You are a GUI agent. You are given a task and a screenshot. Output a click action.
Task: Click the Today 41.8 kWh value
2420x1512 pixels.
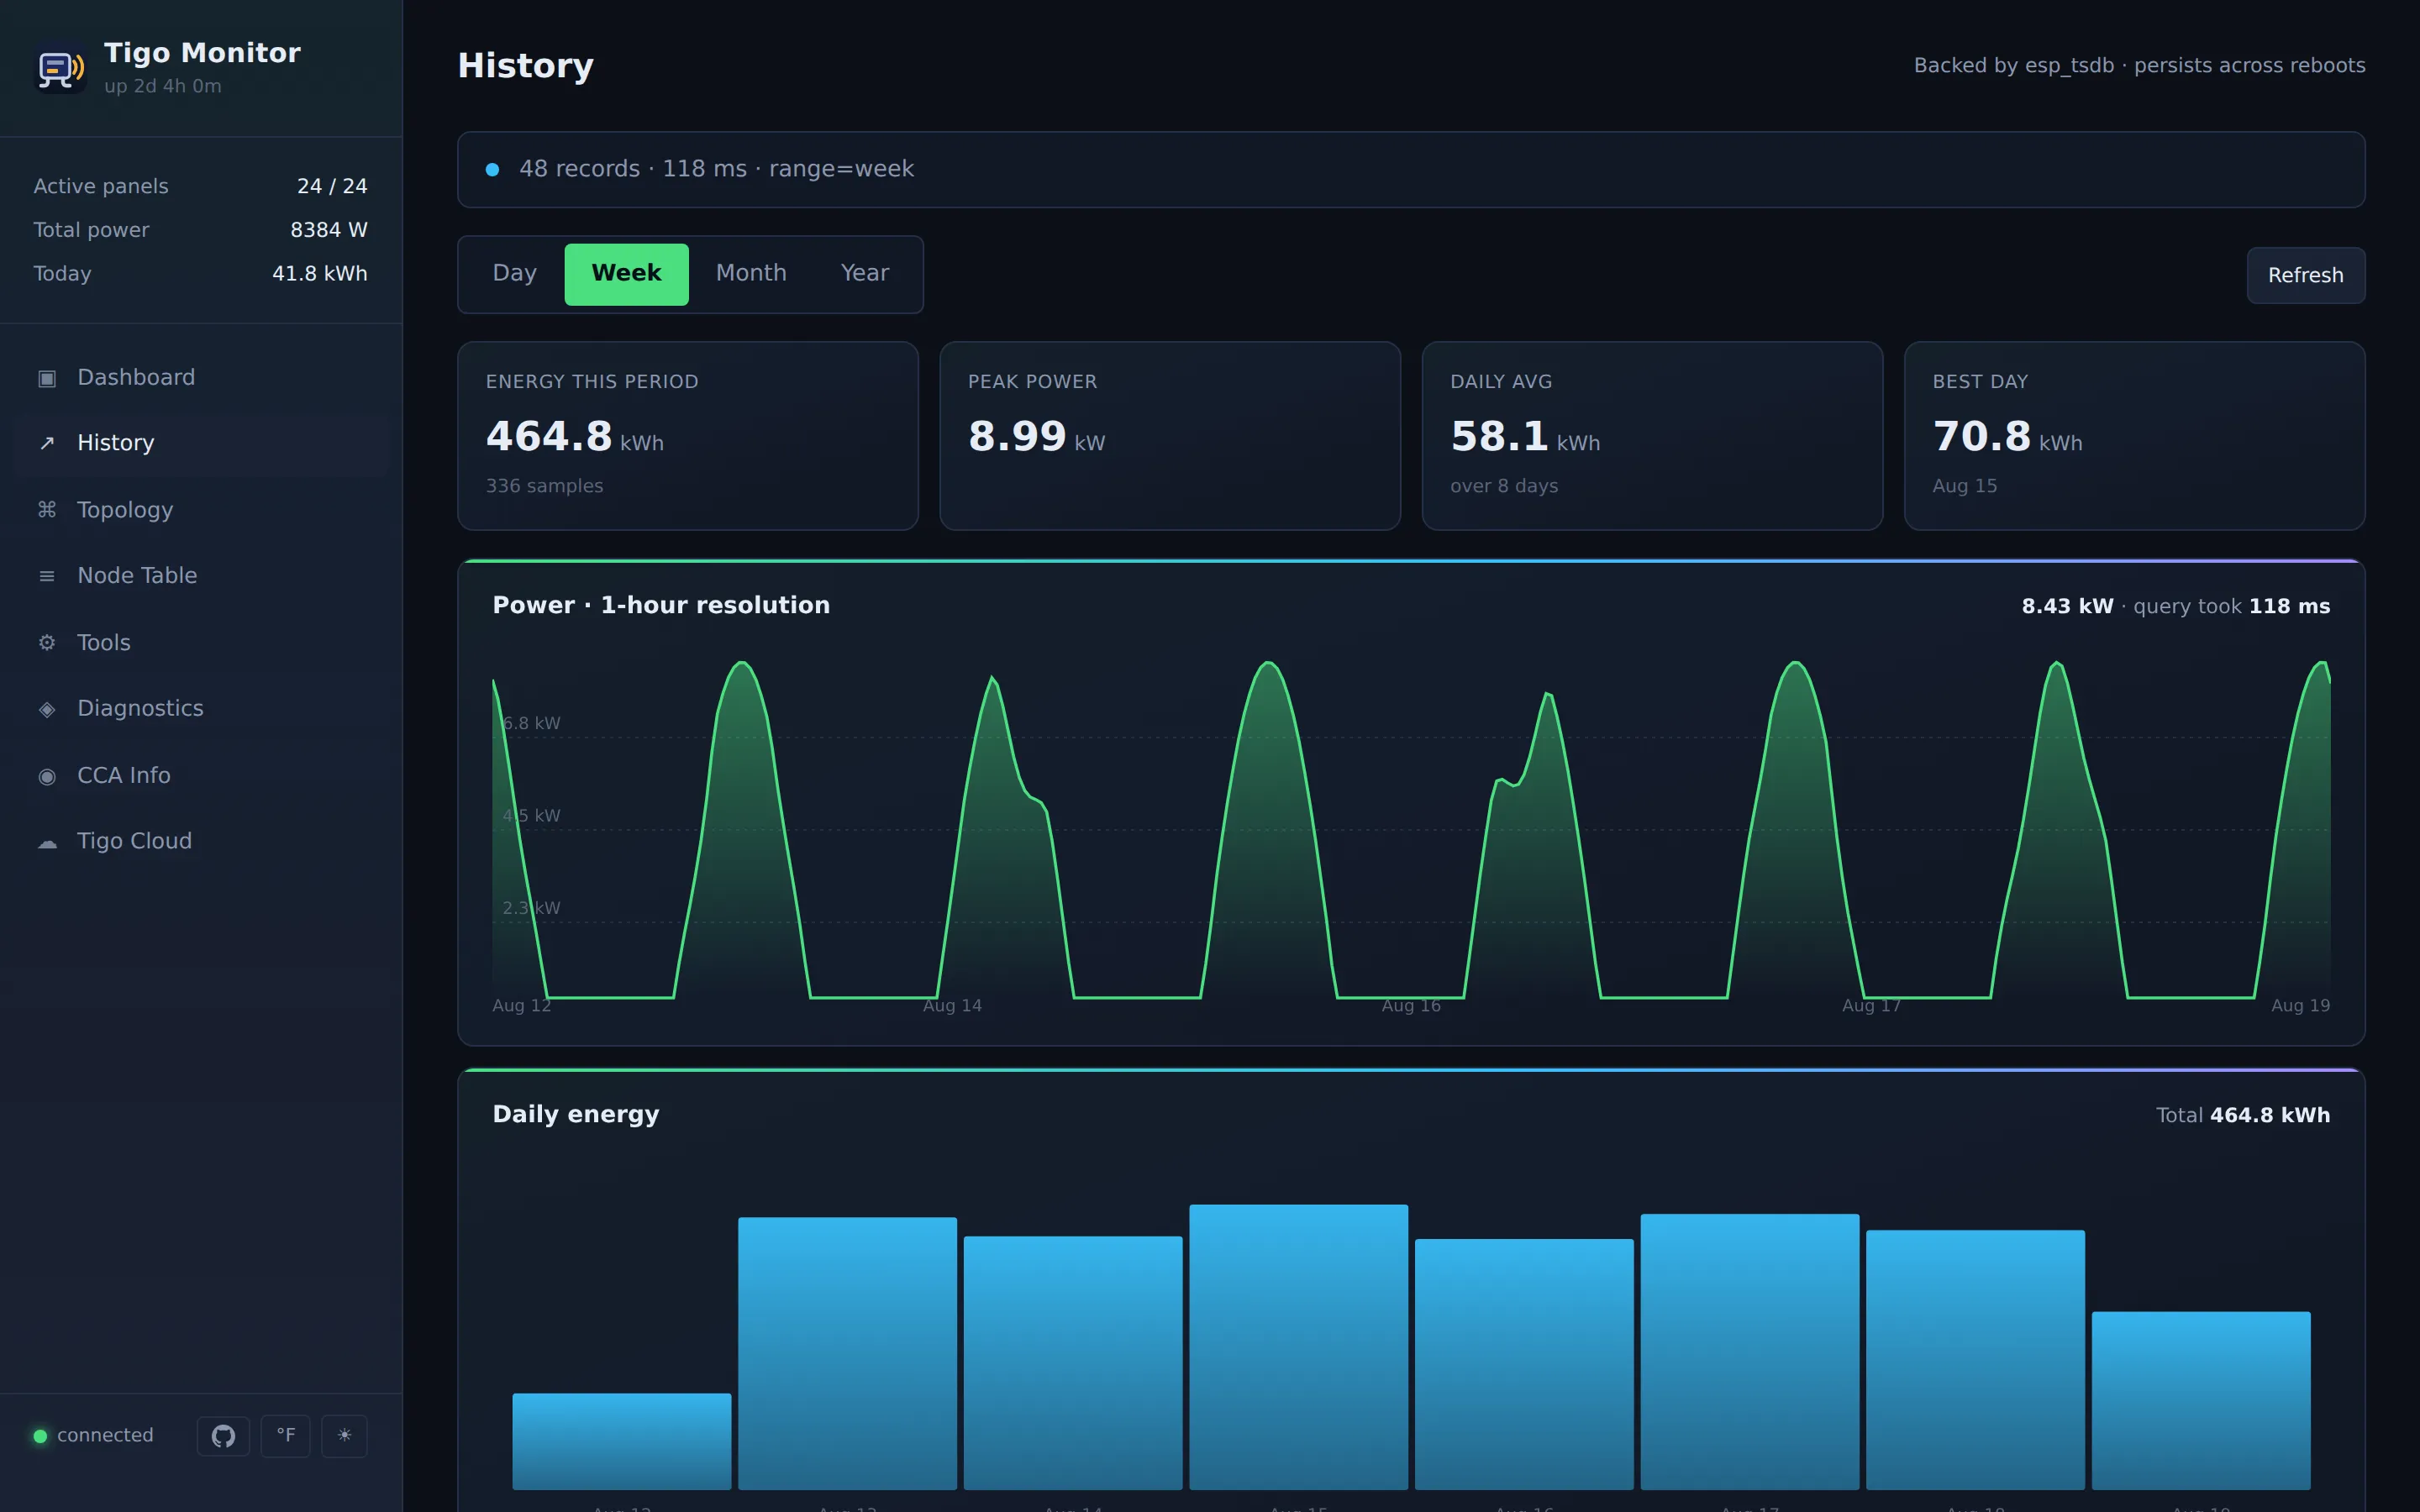[x=320, y=274]
